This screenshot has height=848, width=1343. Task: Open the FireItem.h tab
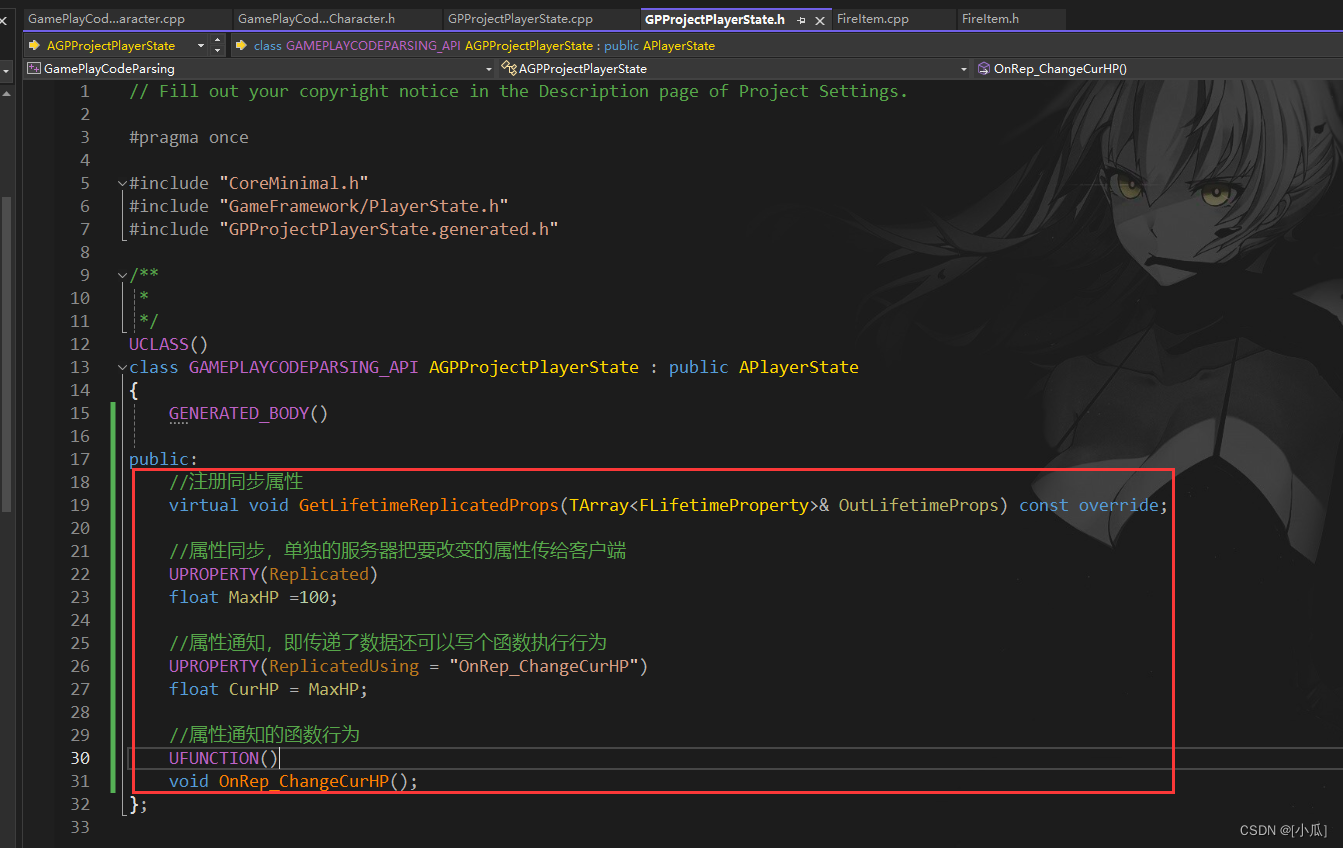(x=990, y=19)
